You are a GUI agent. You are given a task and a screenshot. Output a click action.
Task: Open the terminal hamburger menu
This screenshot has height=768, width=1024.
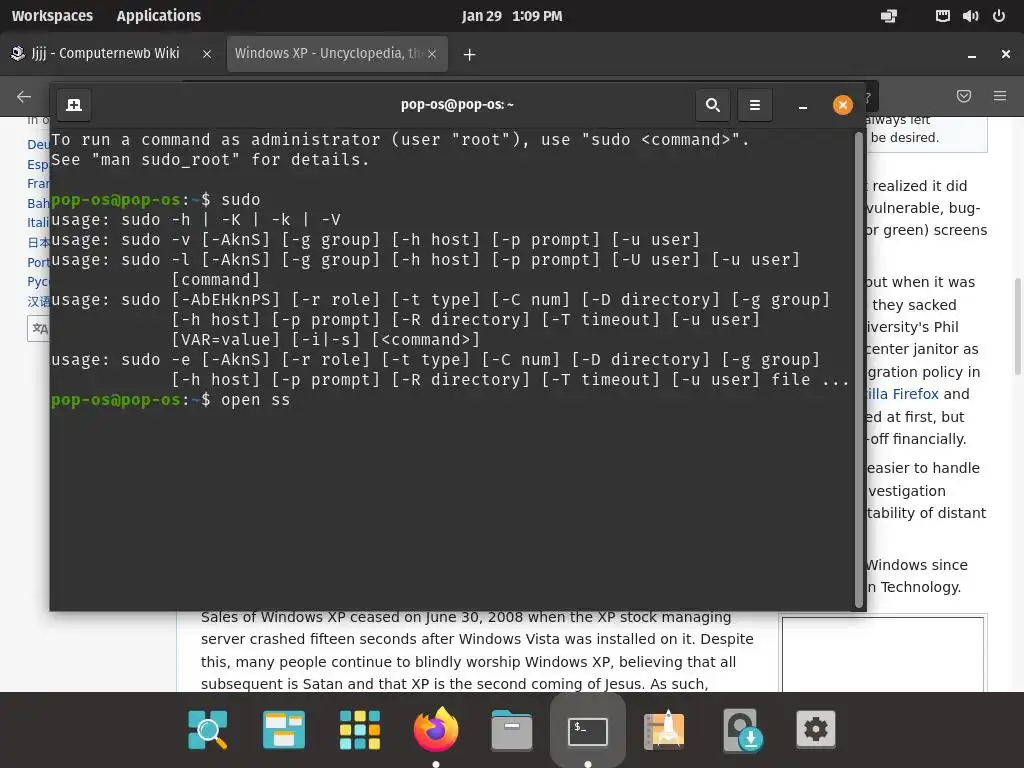[754, 104]
